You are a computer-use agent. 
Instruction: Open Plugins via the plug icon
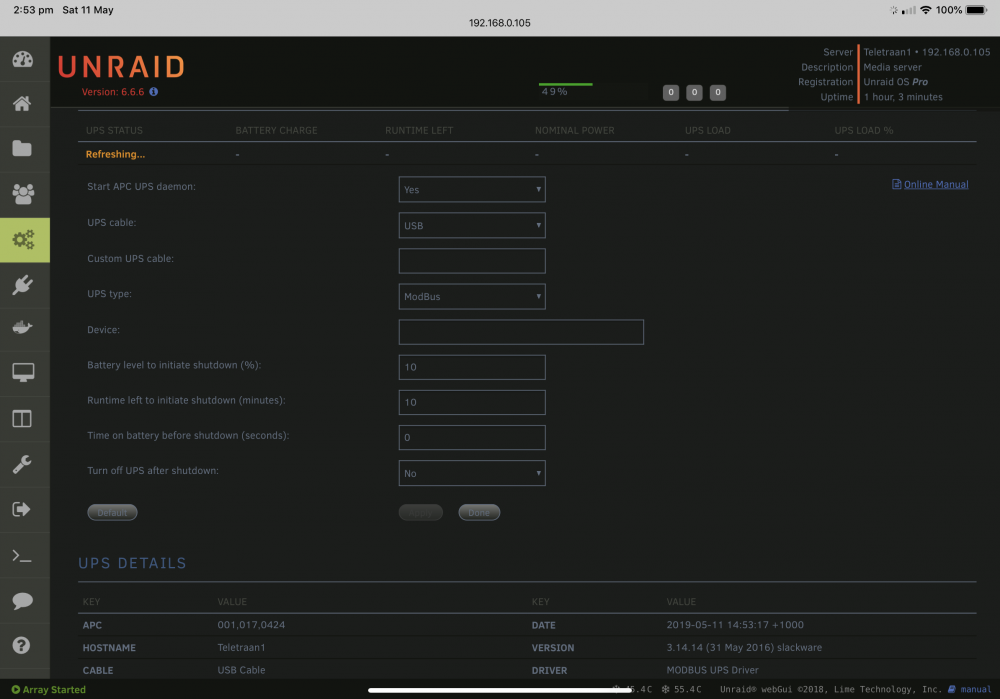point(22,284)
